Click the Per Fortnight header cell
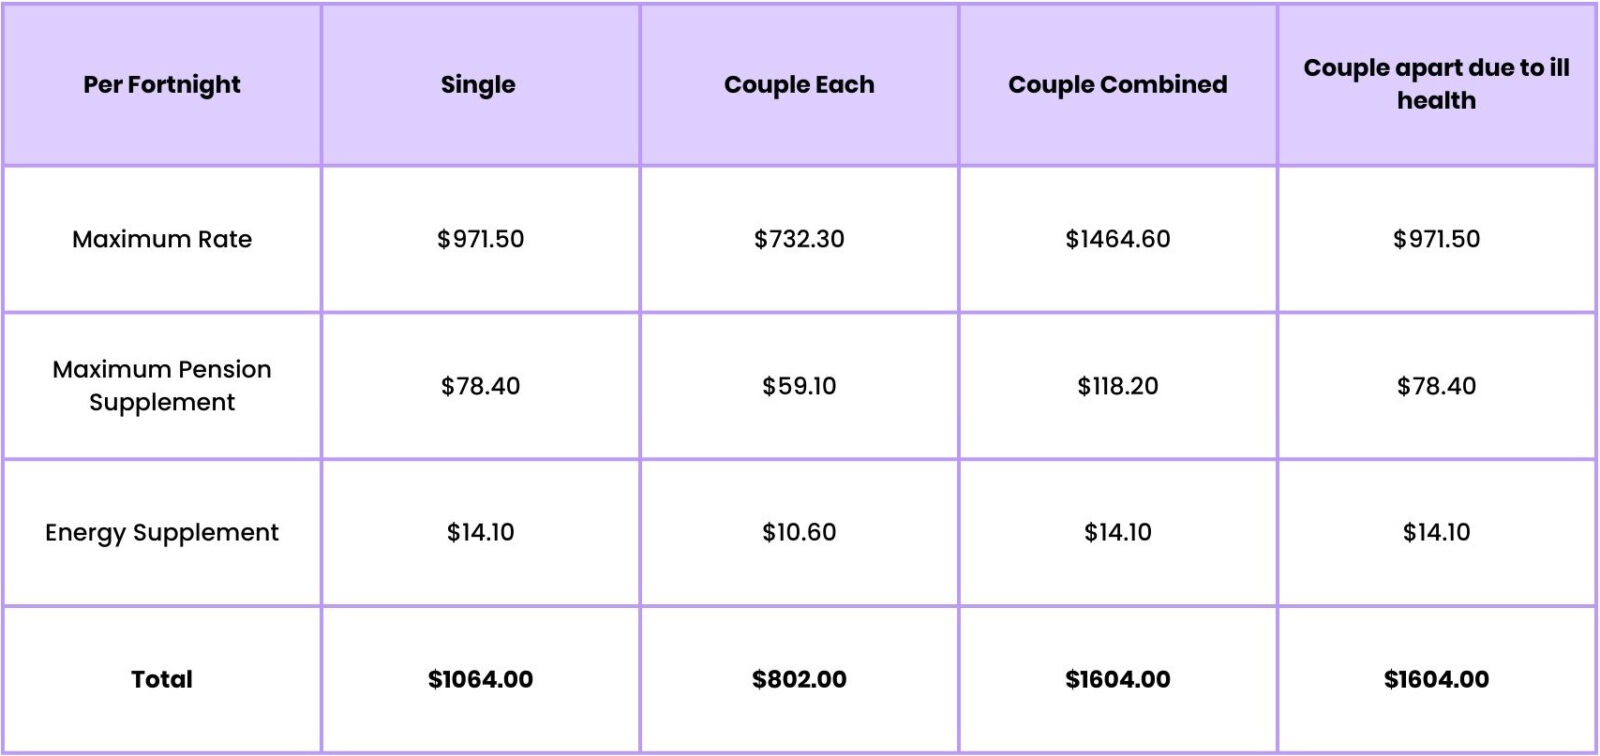1600x756 pixels. coord(162,85)
